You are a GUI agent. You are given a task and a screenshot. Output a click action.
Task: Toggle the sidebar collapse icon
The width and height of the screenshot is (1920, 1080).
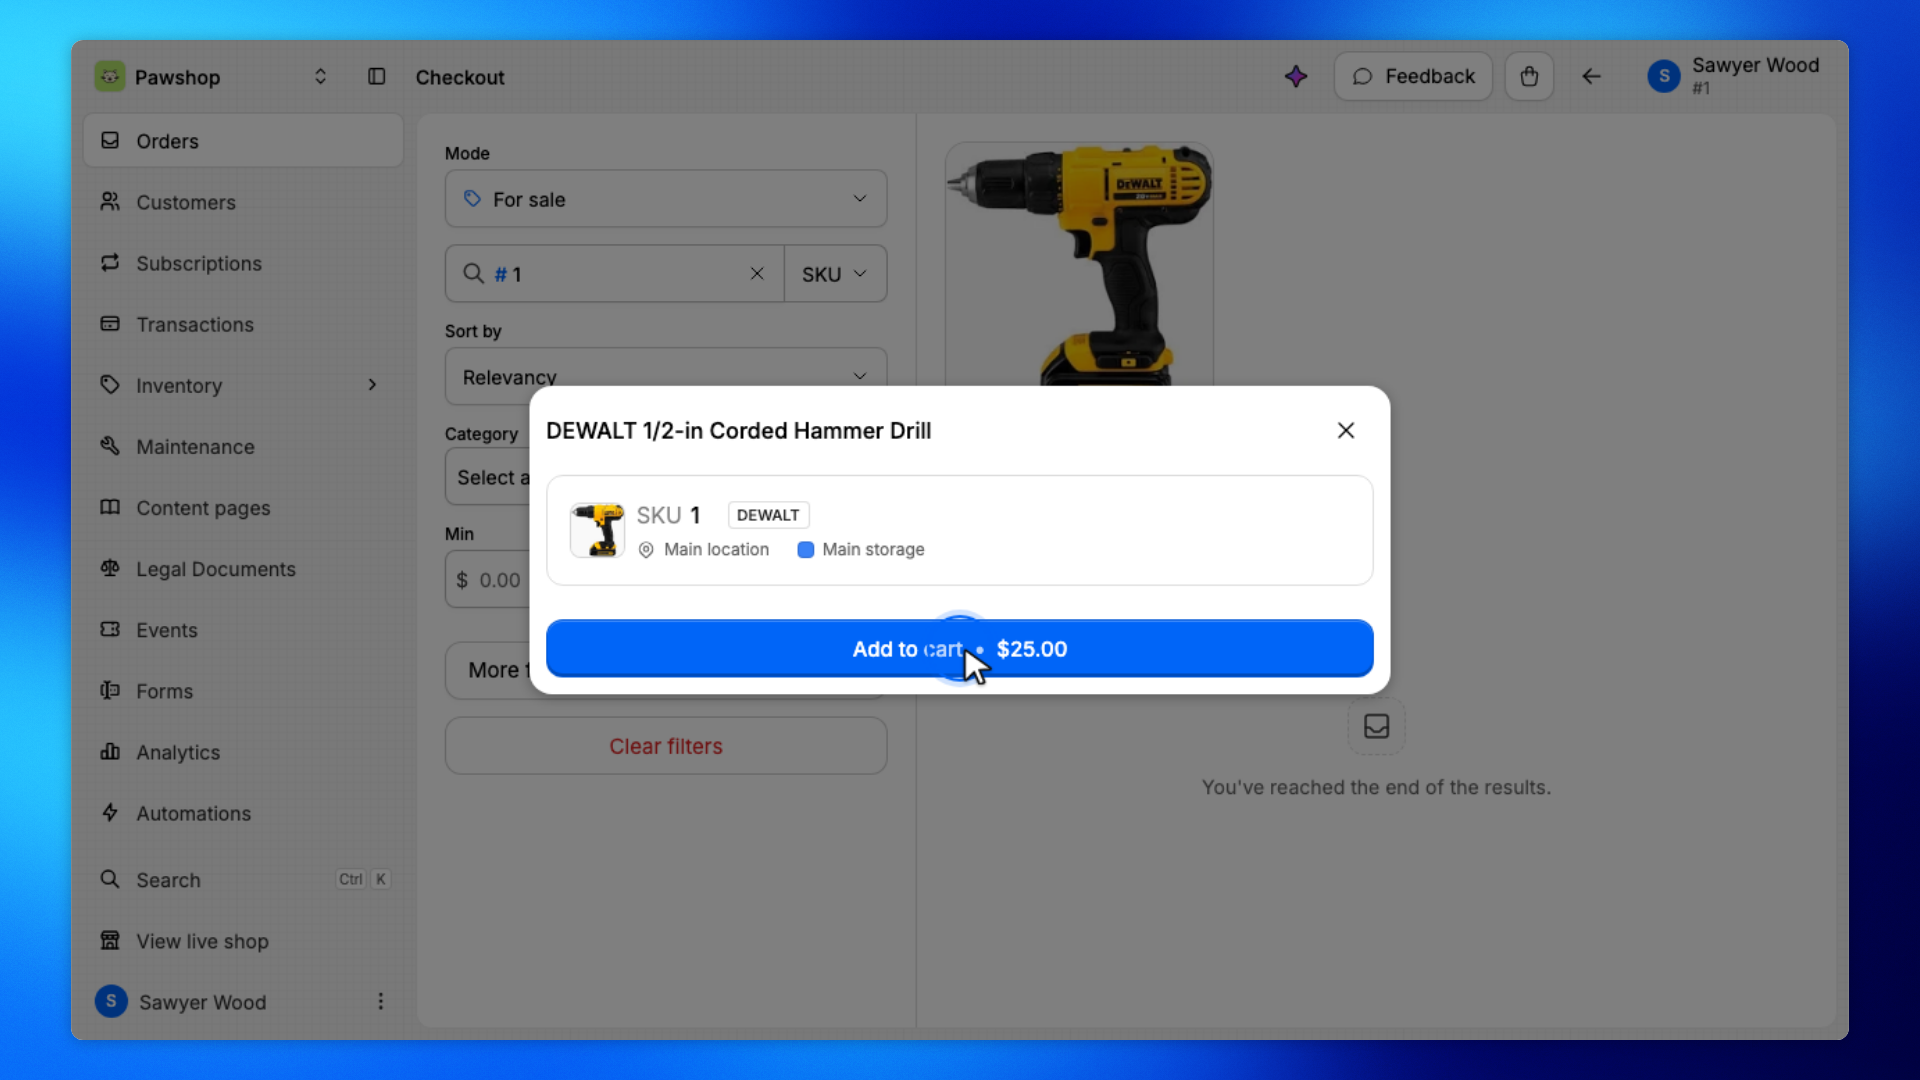376,77
